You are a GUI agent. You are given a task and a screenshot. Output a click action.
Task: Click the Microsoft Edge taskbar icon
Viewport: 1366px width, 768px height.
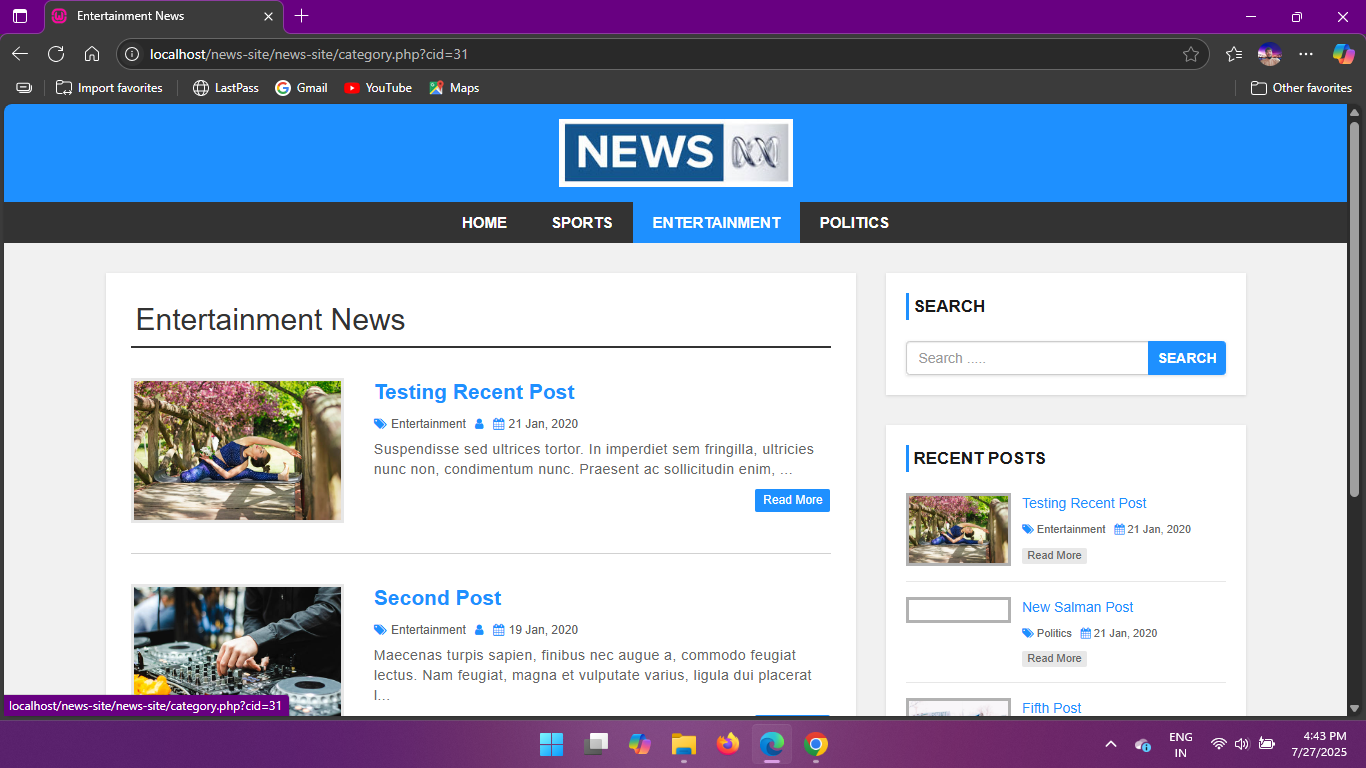pos(772,744)
